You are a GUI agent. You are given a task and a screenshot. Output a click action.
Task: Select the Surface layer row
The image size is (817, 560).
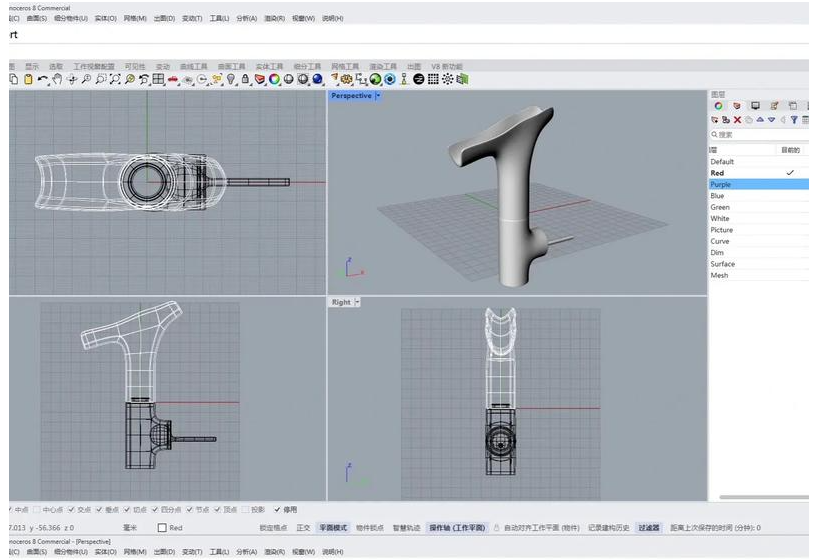[x=759, y=264]
